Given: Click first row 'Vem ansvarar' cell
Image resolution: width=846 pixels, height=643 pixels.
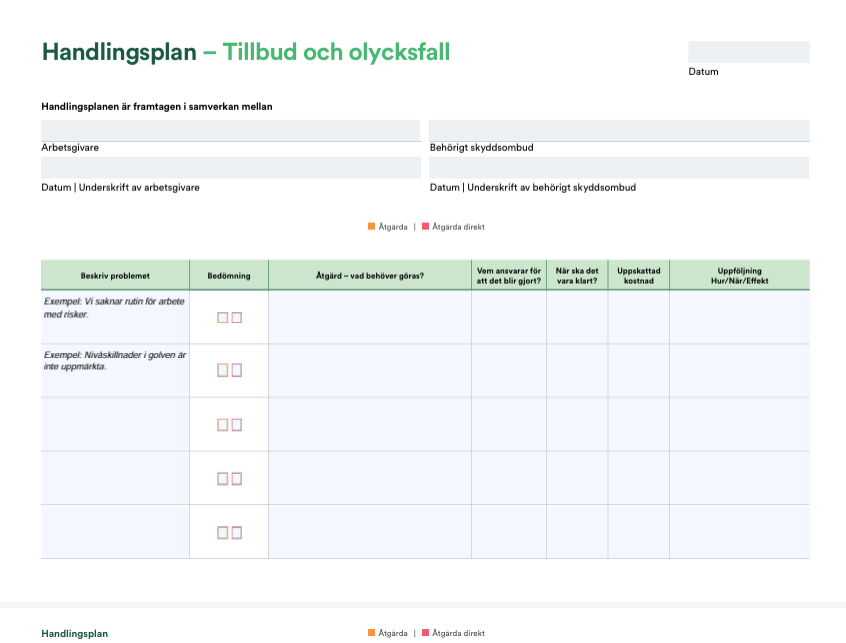Looking at the screenshot, I should click(508, 317).
